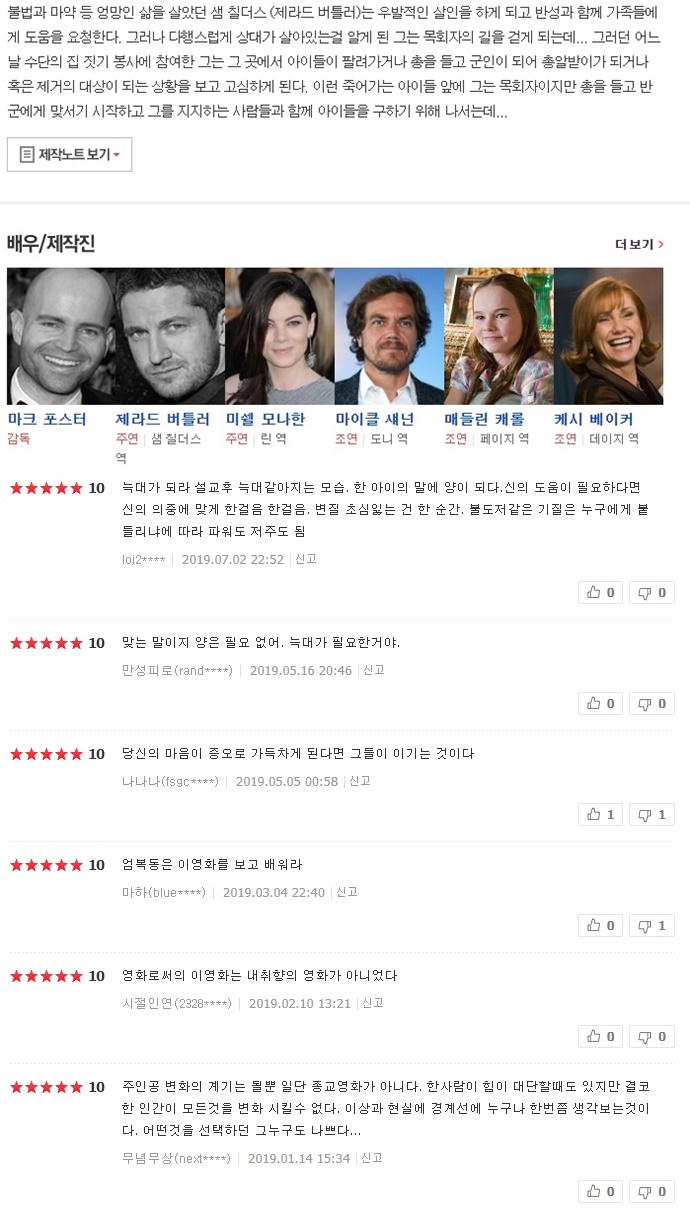Dislike the 나나나 review
Screen dimensions: 690x1213
click(650, 815)
